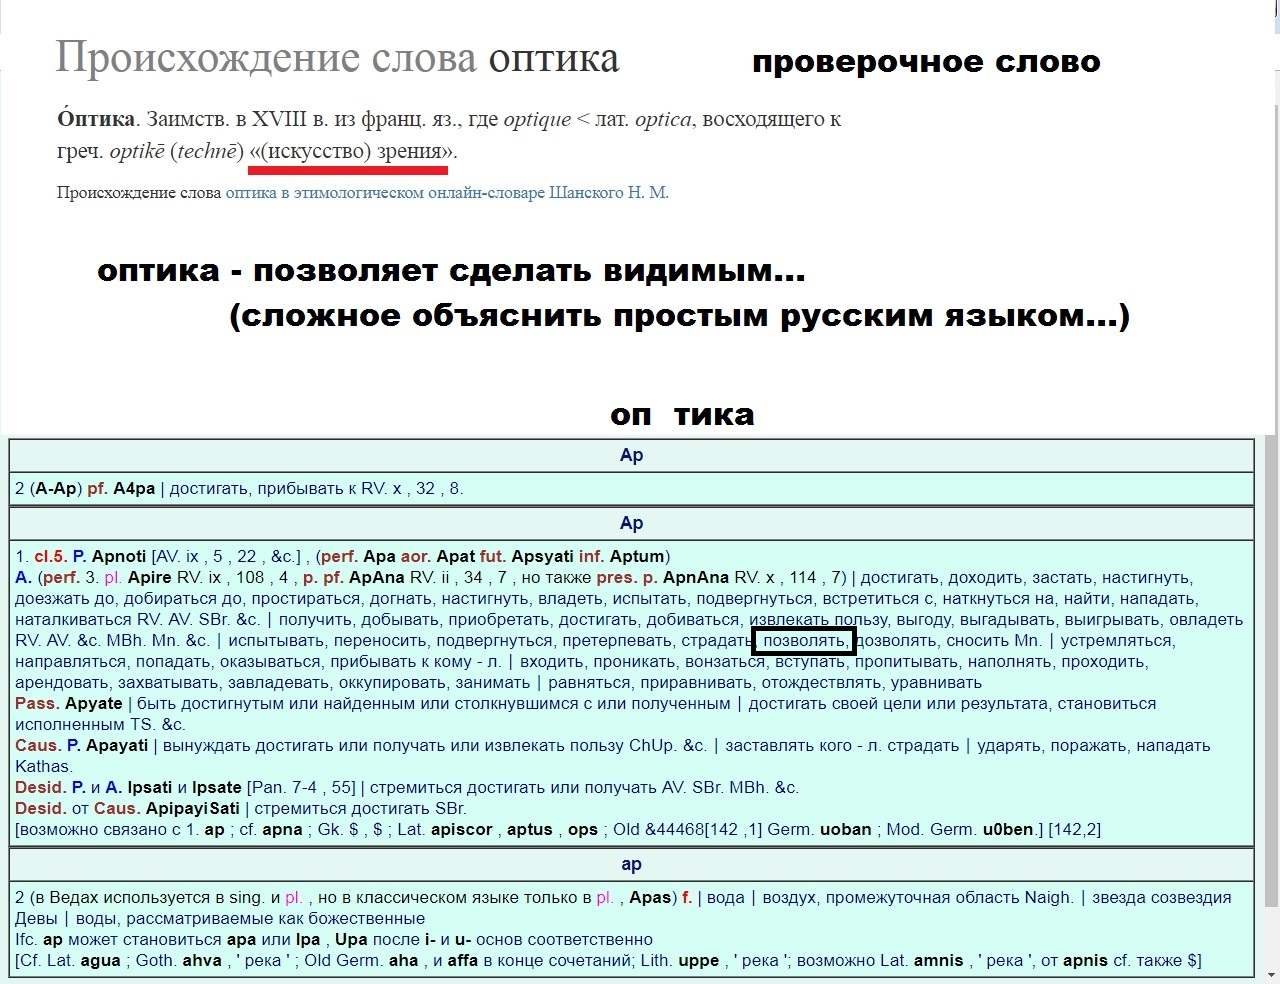Select the reference 'Kathas.'
Screen dimensions: 1280x984
(x=43, y=767)
